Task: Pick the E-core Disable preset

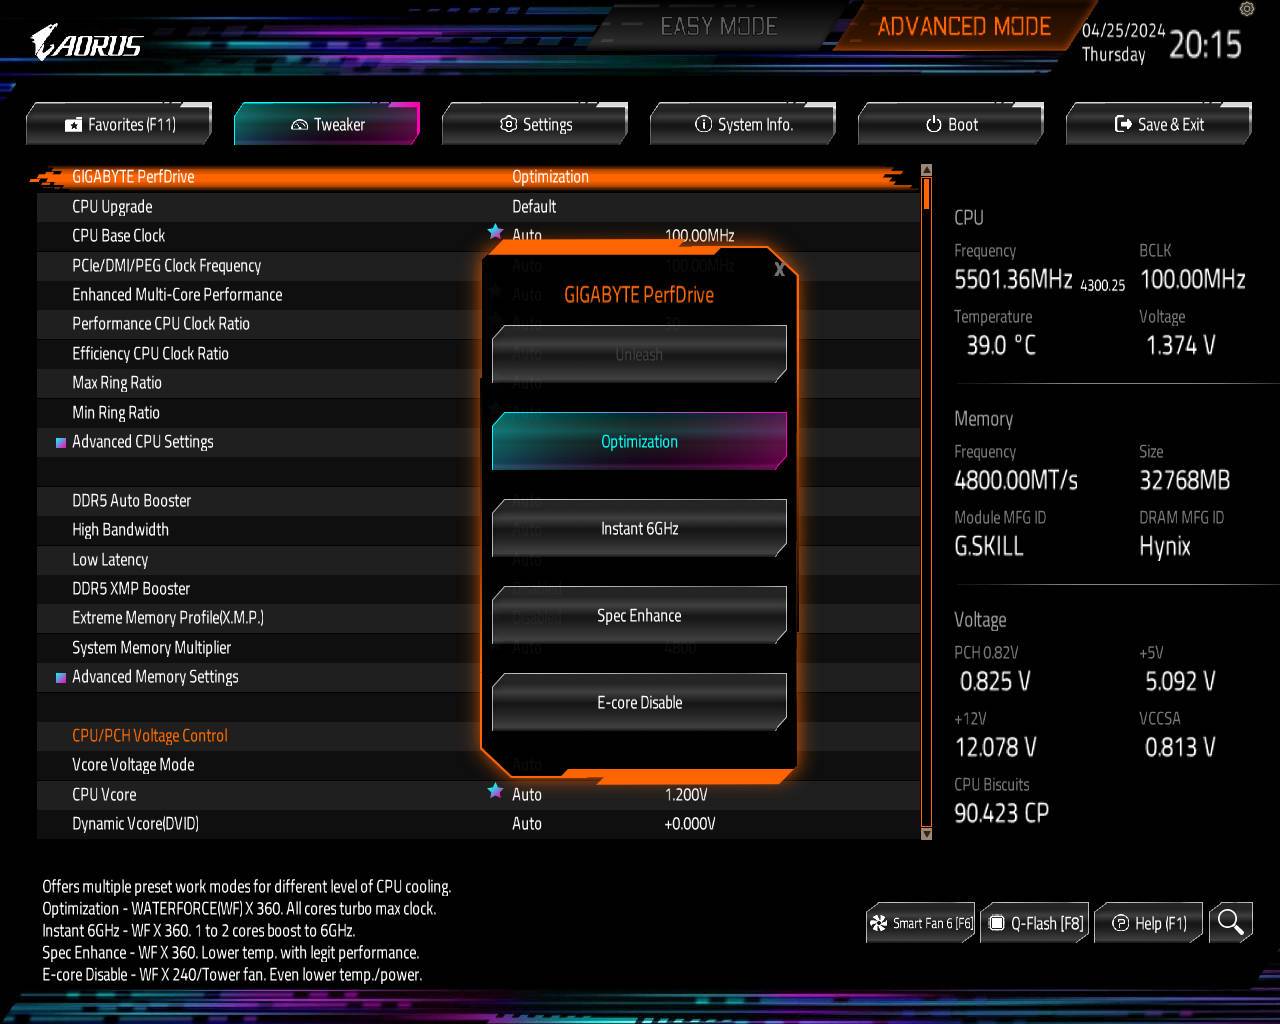Action: (x=639, y=702)
